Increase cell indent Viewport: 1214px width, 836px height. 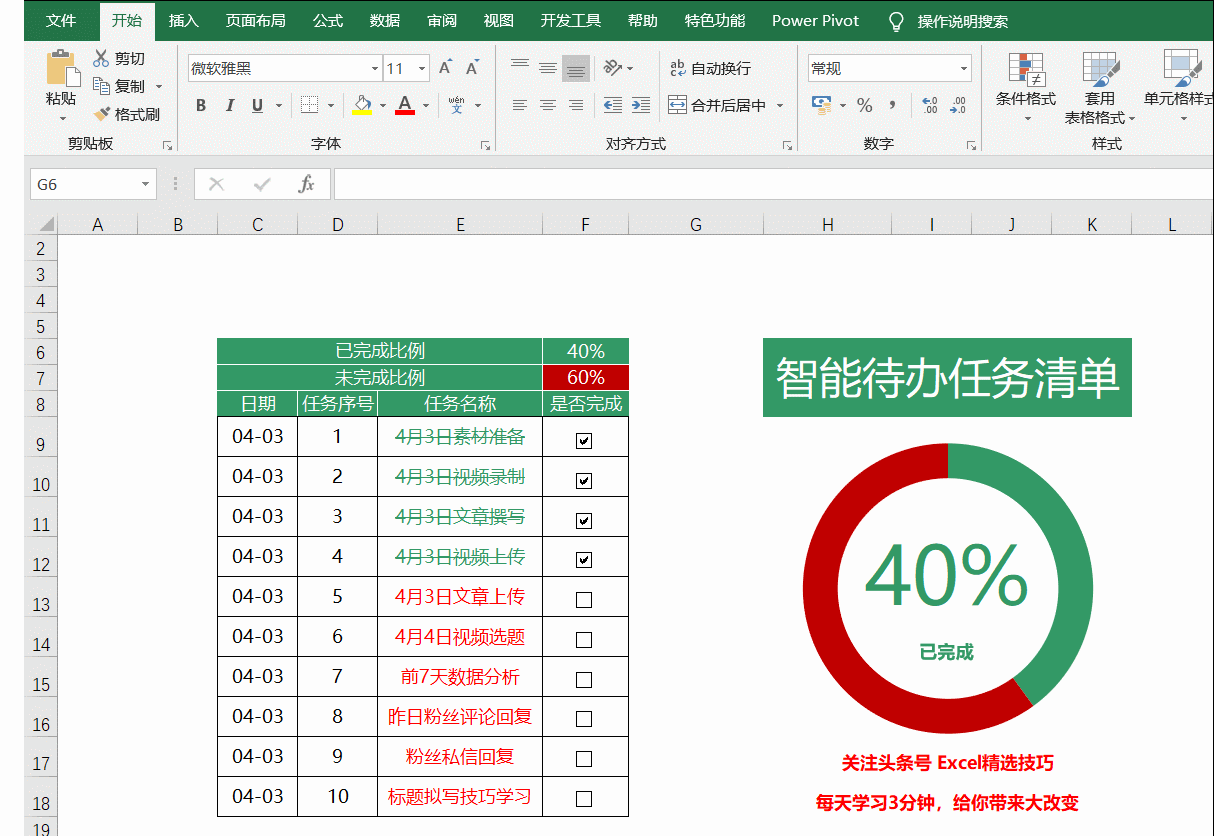tap(641, 105)
